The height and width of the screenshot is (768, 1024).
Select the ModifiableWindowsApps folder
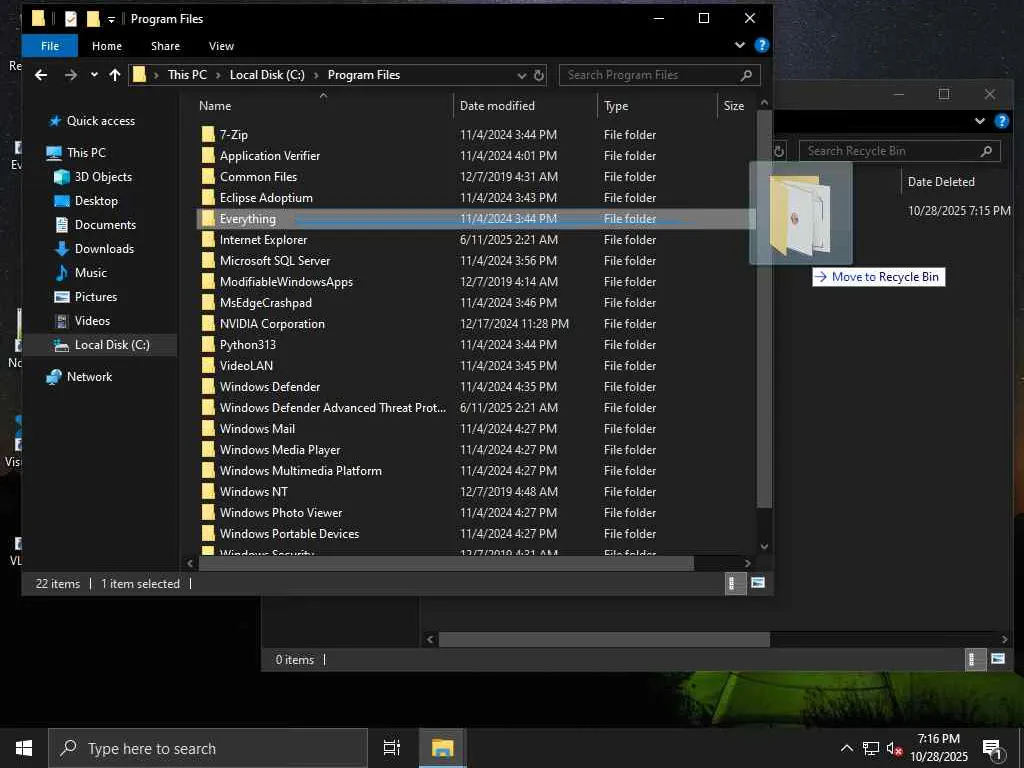[x=286, y=282]
